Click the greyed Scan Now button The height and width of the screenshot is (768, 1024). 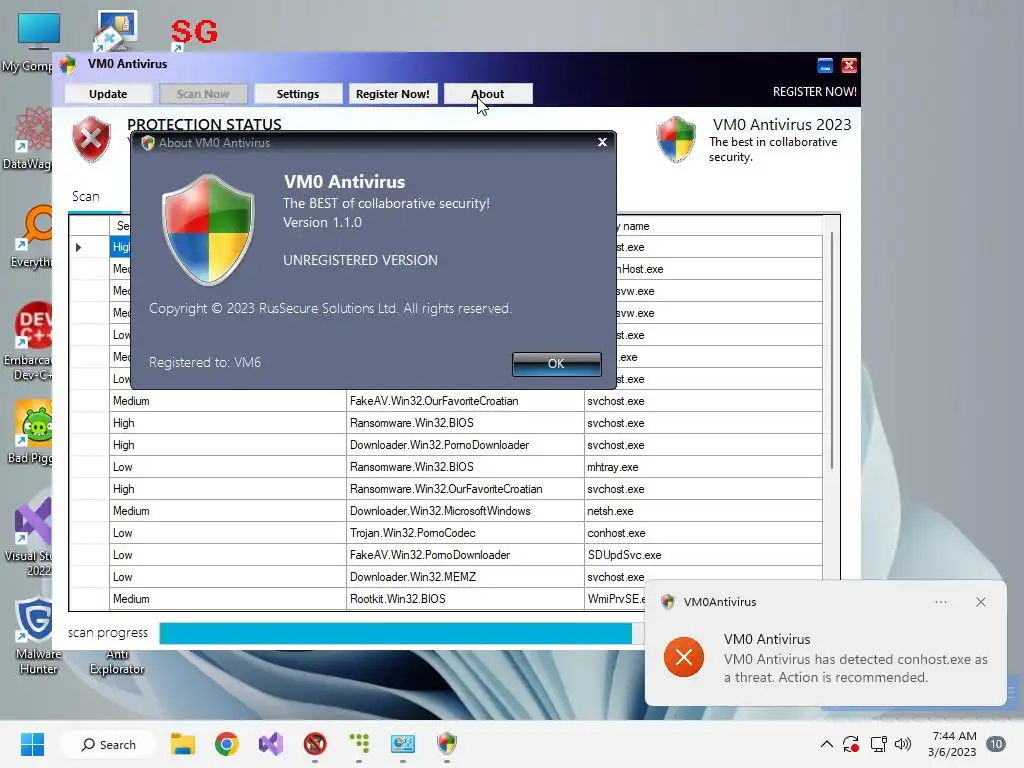[202, 93]
